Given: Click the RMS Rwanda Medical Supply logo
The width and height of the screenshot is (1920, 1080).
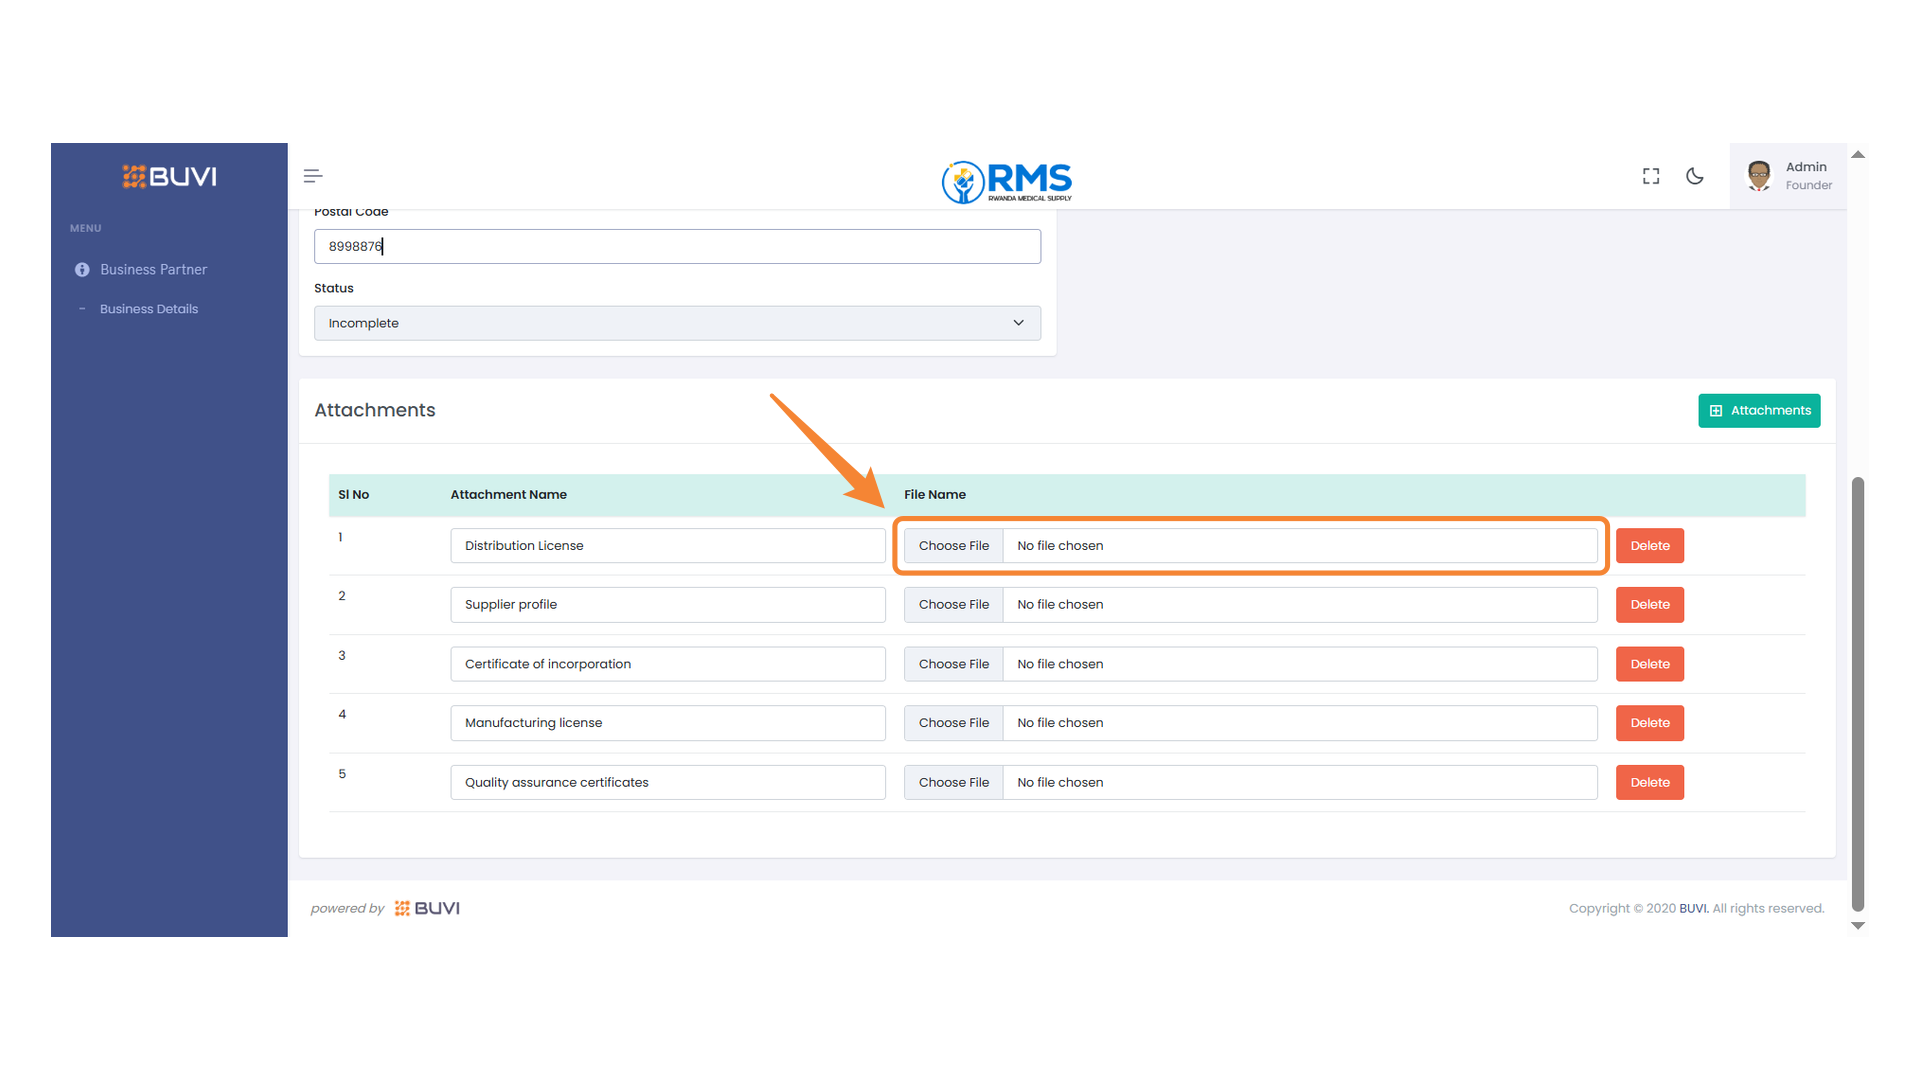Looking at the screenshot, I should [x=1005, y=182].
